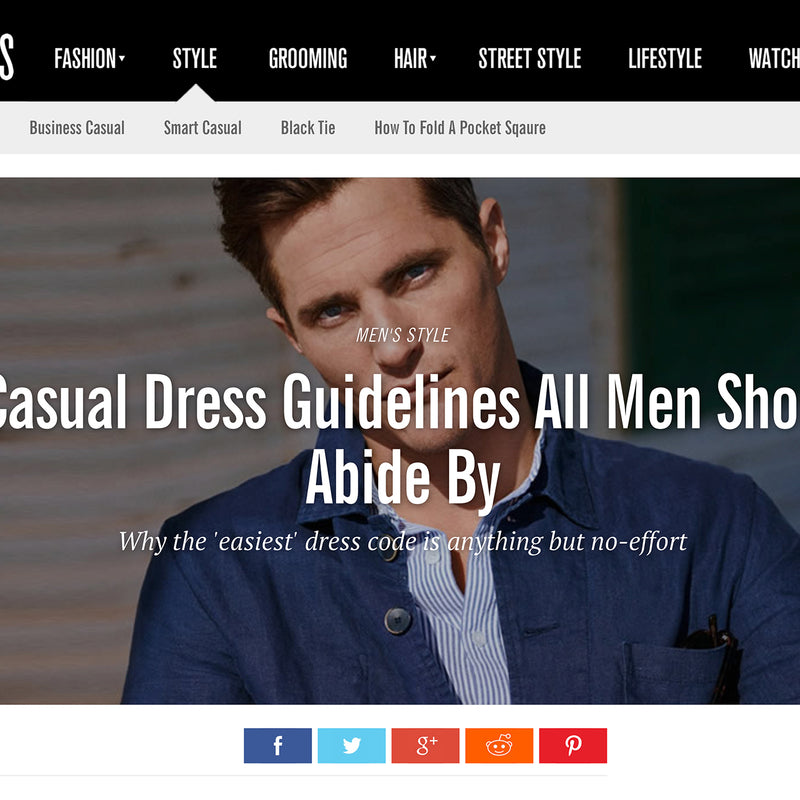Expand the Fashion dropdown arrow
Screen dimensions: 800x800
122,58
